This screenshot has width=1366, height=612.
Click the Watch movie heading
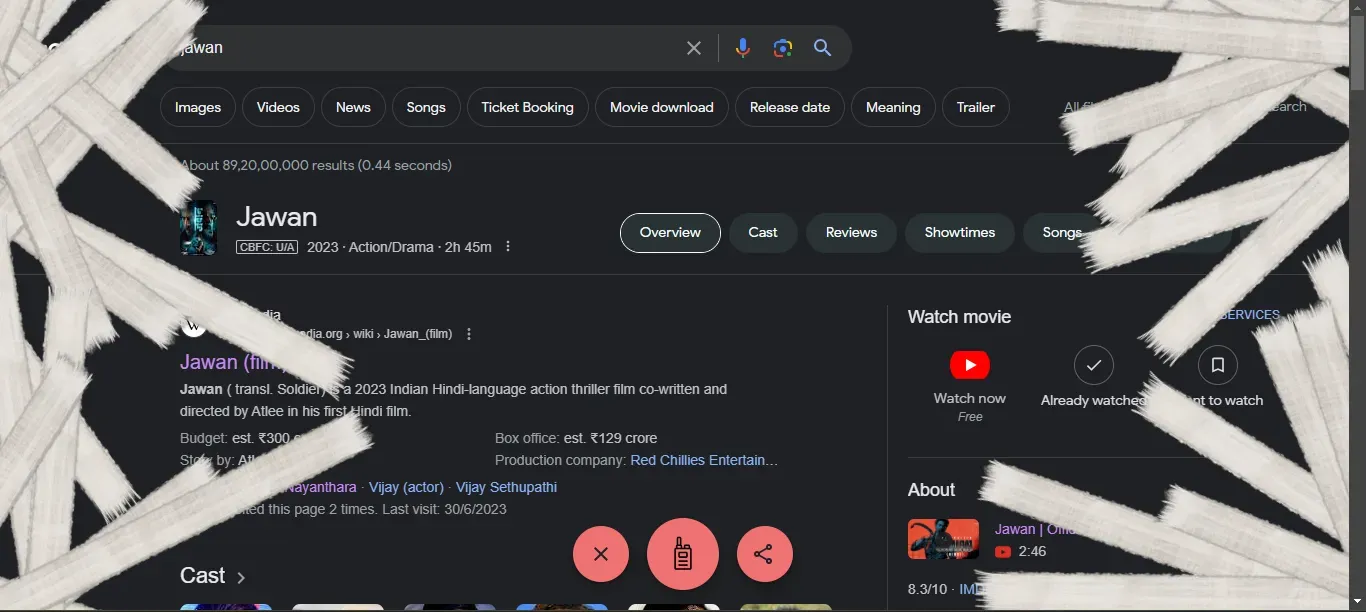click(959, 317)
